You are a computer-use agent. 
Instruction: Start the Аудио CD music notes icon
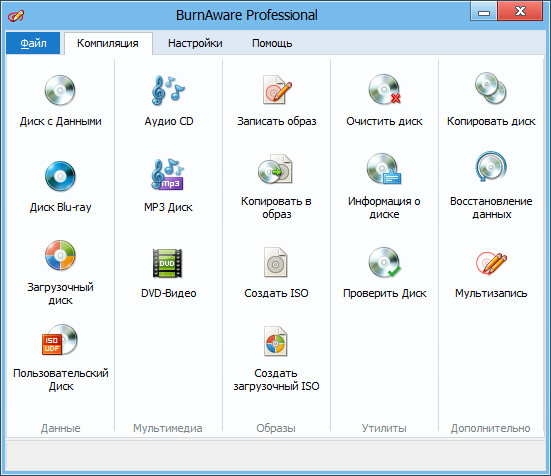coord(168,90)
